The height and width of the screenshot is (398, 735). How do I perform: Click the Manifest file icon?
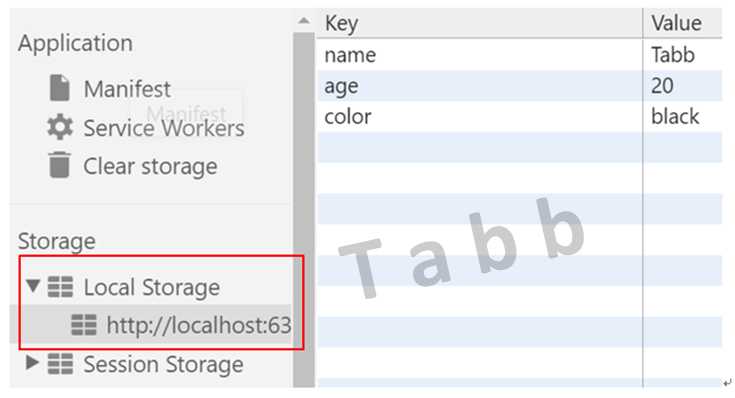pyautogui.click(x=60, y=88)
